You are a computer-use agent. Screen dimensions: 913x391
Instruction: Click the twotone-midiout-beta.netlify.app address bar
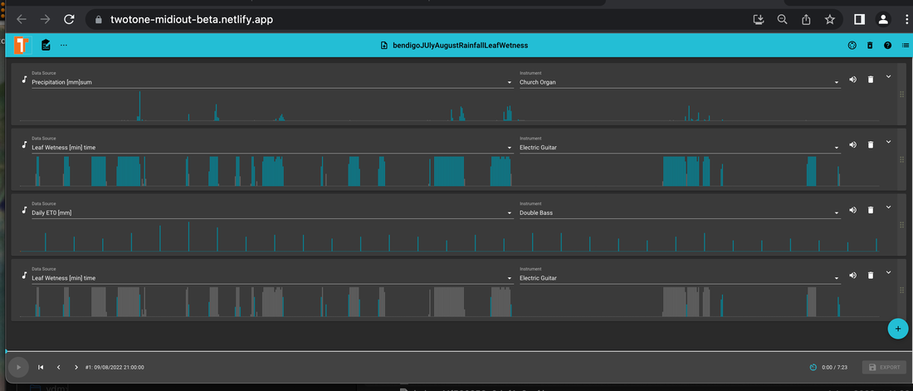192,19
